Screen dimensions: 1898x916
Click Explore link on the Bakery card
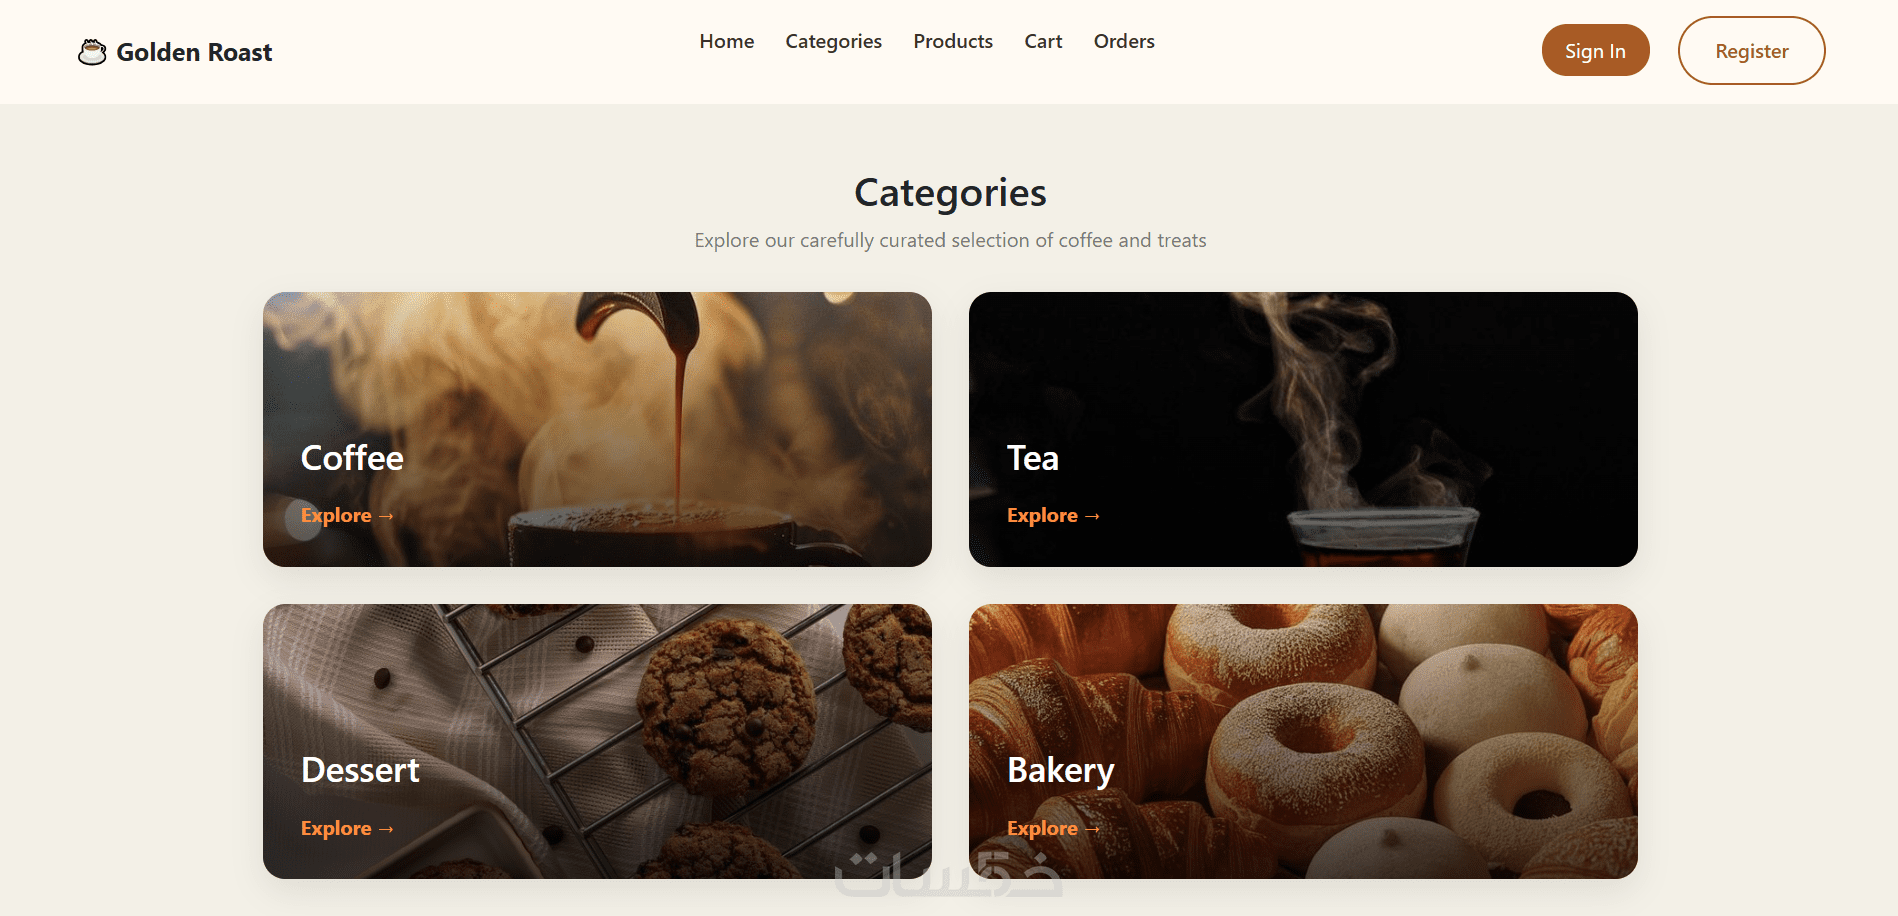(x=1054, y=828)
